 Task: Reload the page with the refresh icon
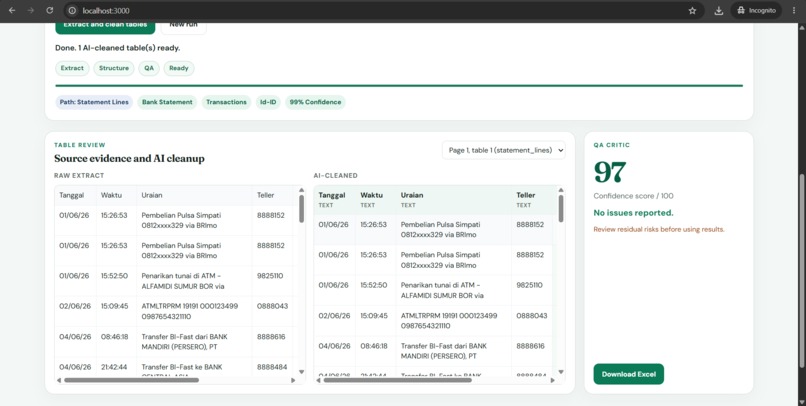(x=49, y=10)
